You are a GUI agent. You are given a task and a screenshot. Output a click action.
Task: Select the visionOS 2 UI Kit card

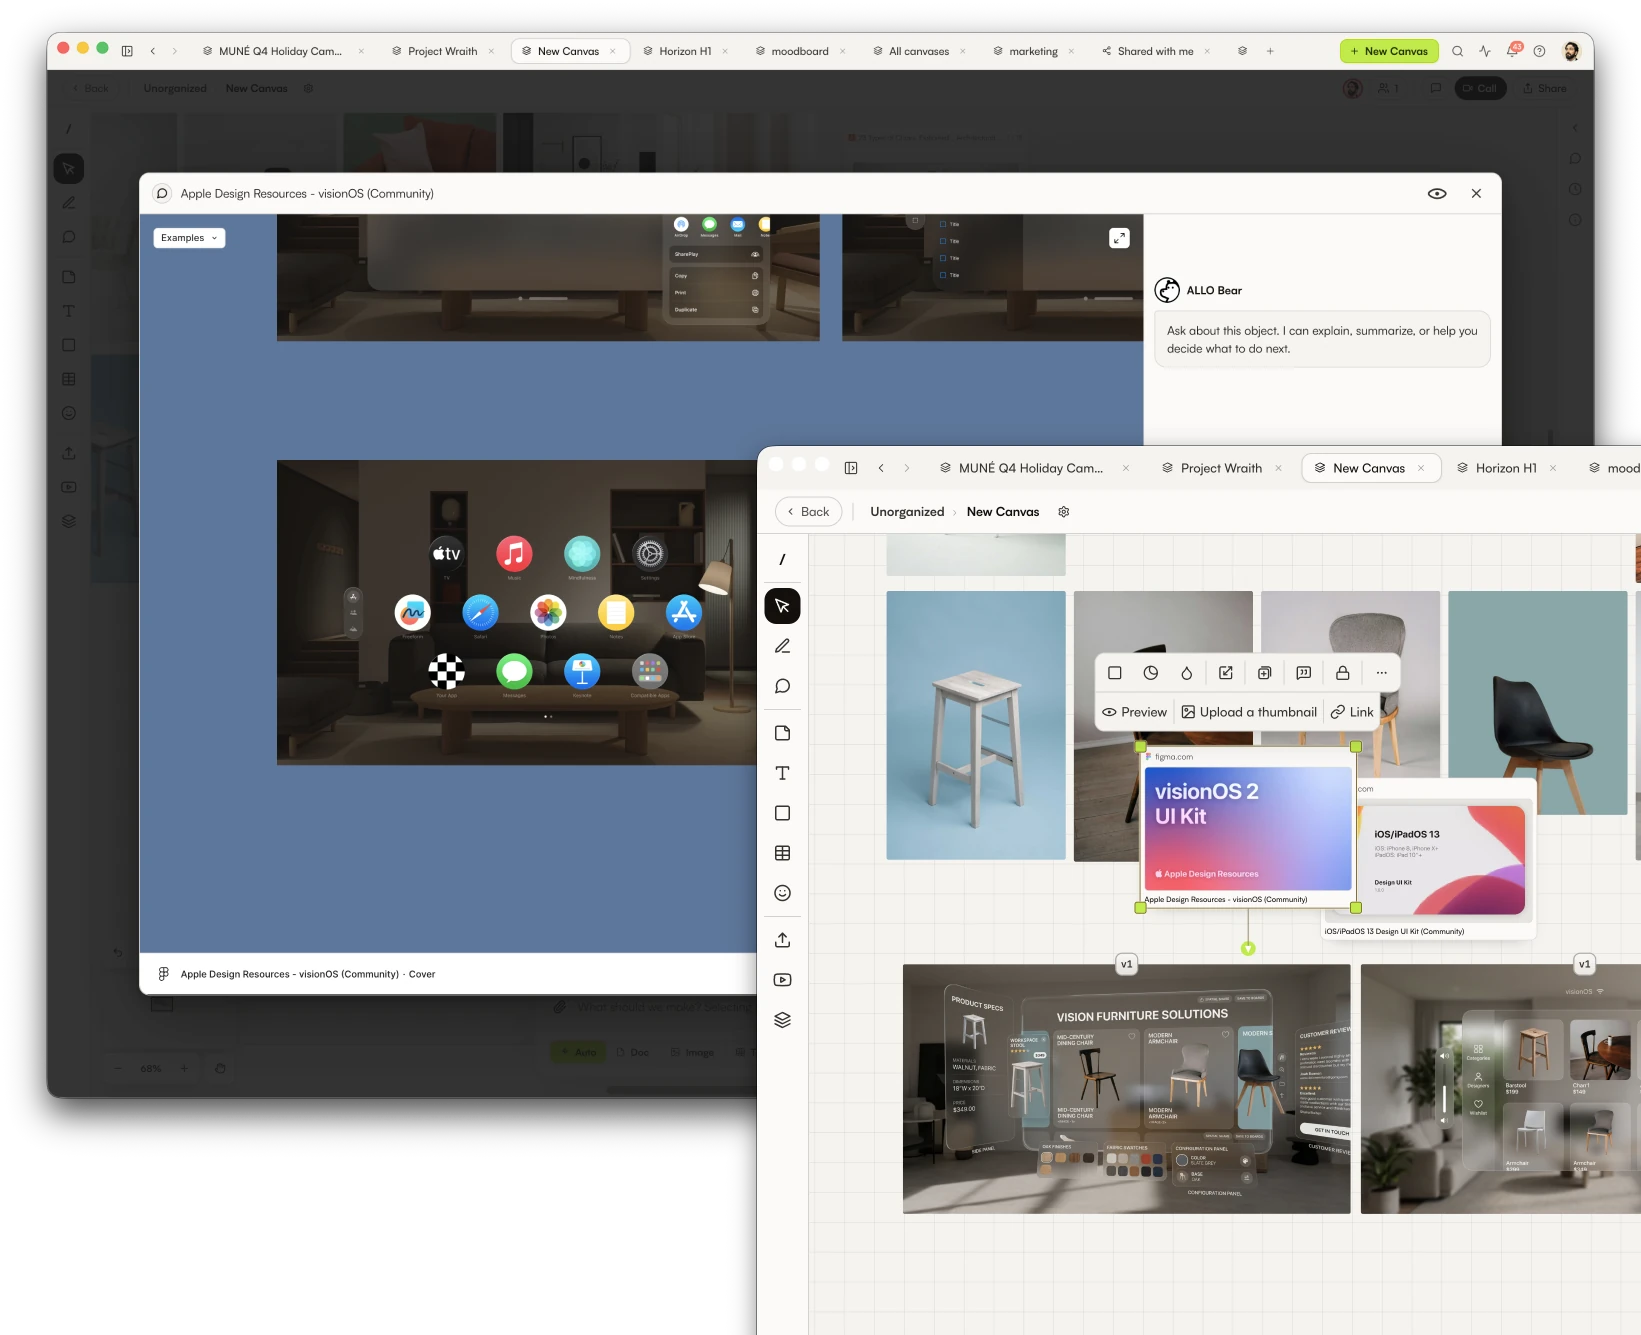(x=1248, y=829)
